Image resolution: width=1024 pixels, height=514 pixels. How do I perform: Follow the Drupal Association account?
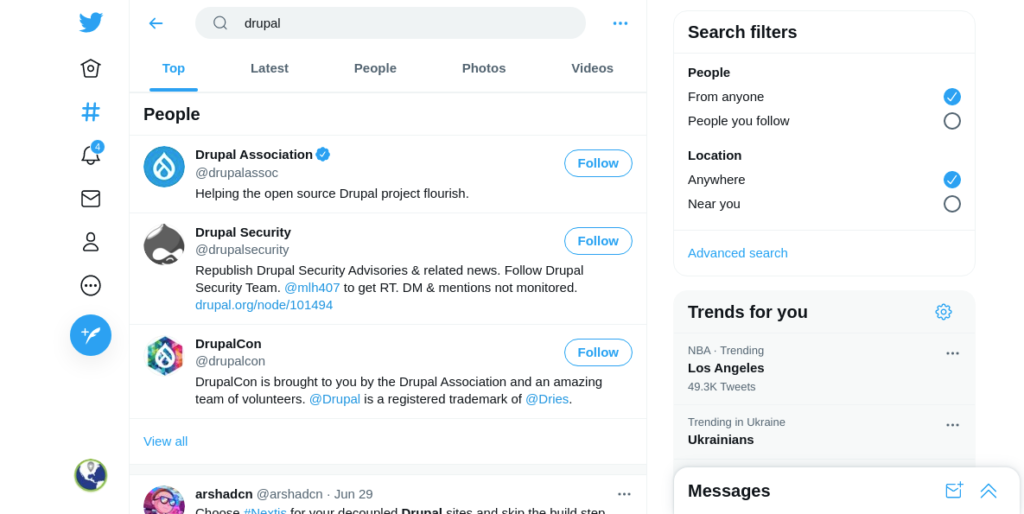(x=598, y=163)
